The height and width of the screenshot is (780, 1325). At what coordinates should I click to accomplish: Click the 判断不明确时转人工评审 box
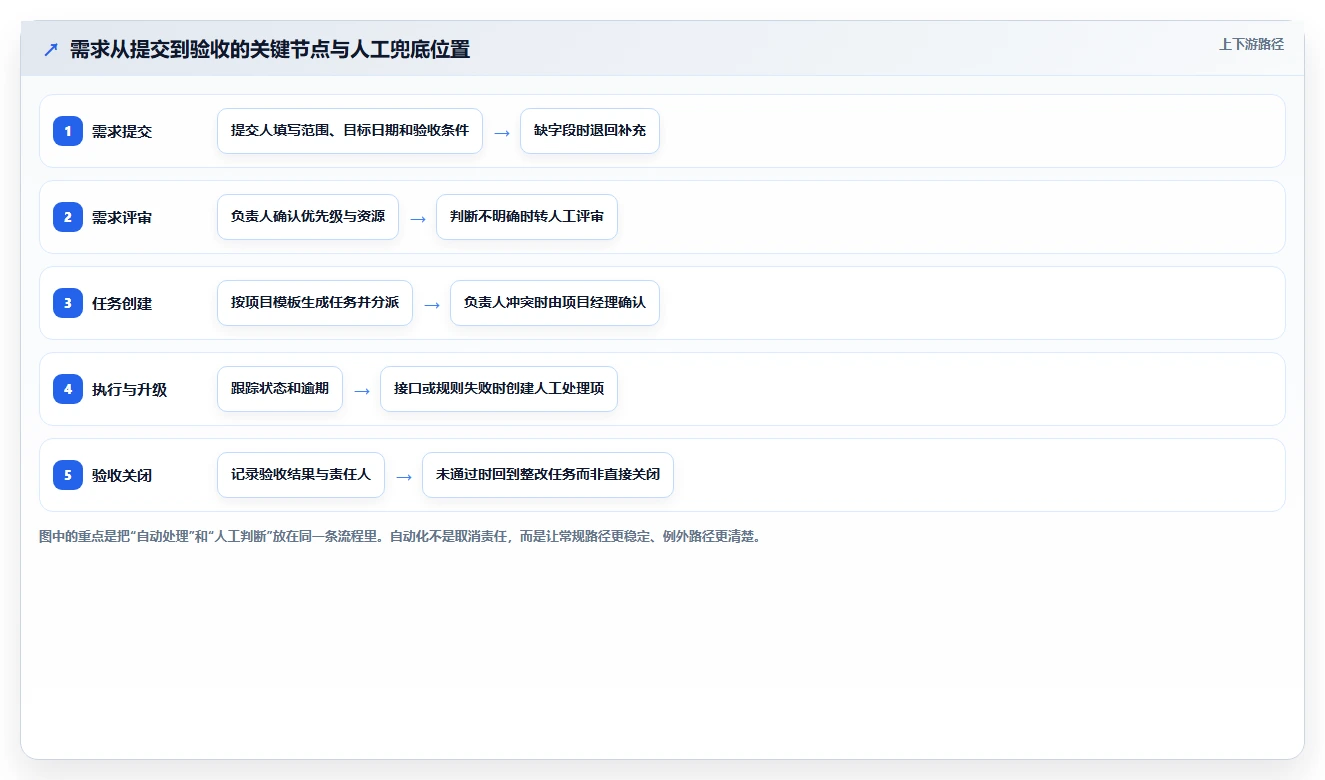click(527, 217)
